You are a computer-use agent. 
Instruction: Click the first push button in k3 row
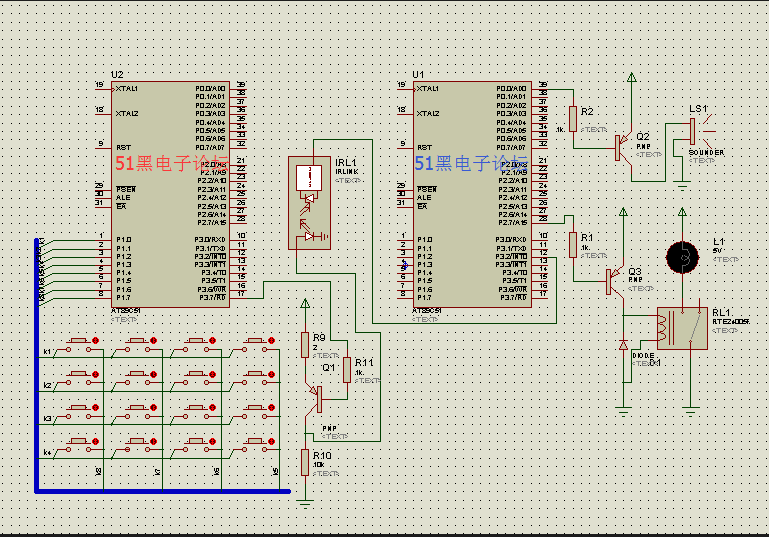(78, 413)
